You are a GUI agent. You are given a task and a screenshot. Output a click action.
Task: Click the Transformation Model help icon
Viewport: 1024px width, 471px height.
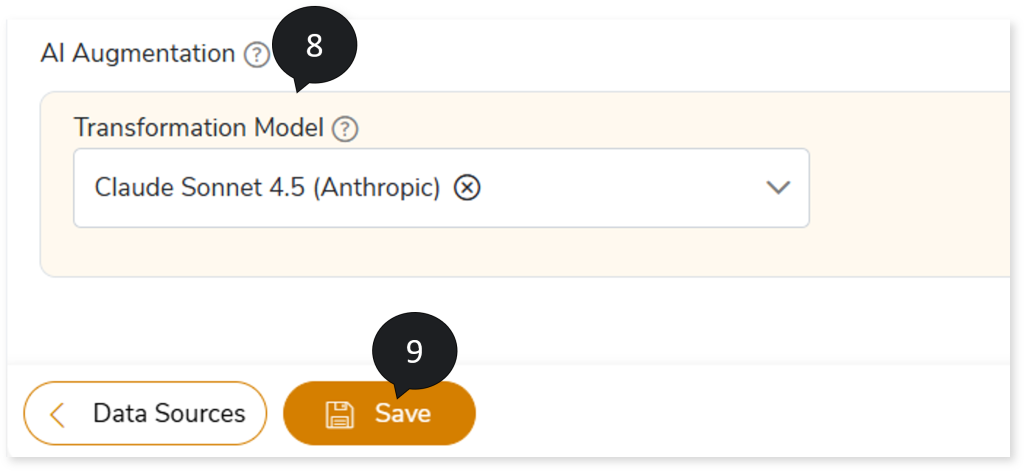tap(345, 129)
